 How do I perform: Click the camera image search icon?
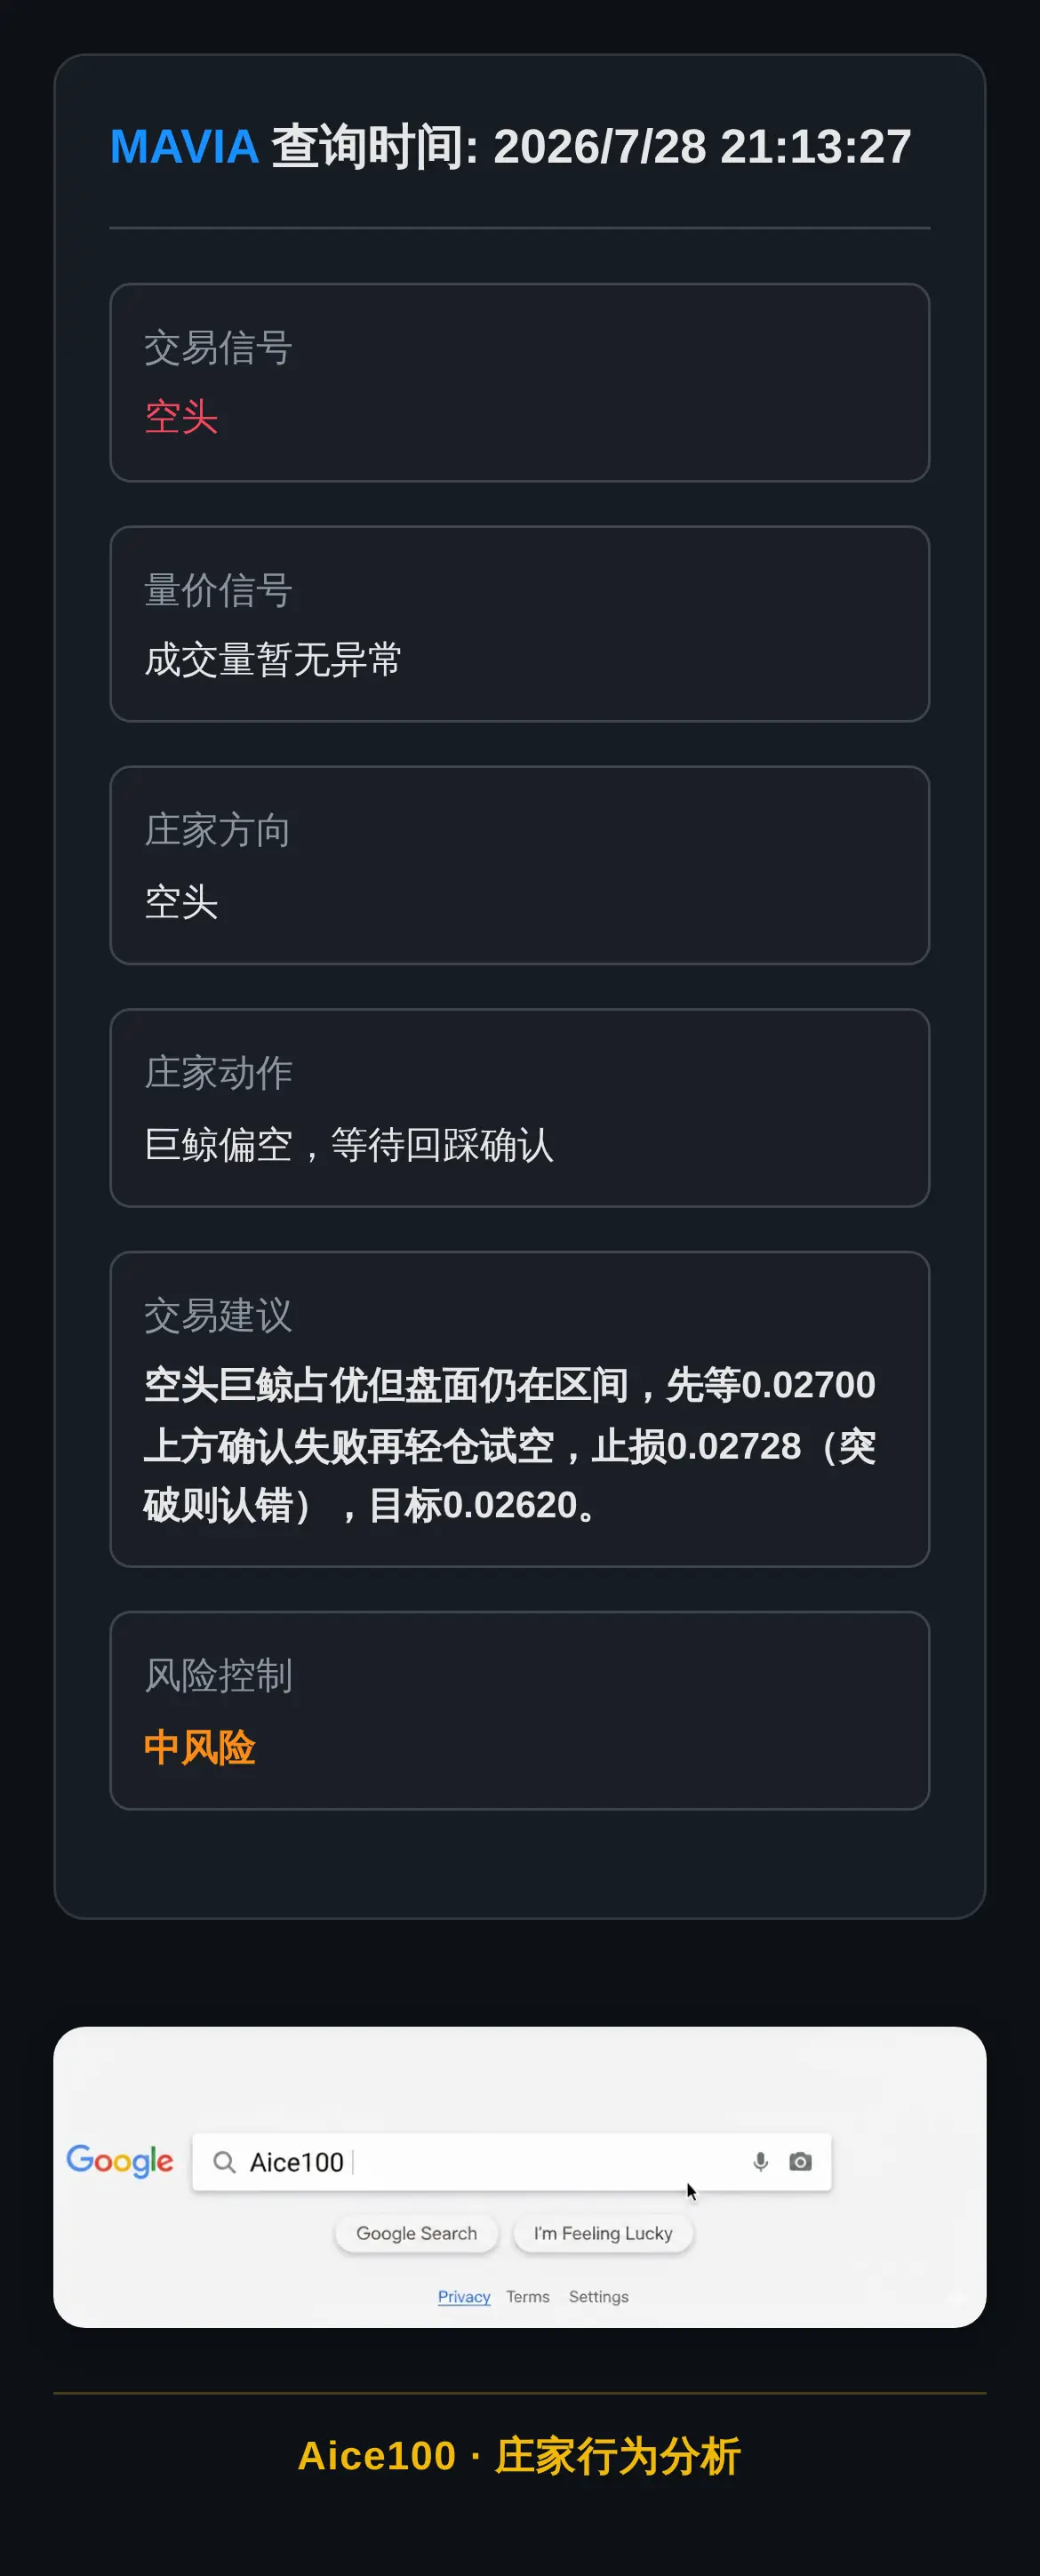pos(800,2161)
